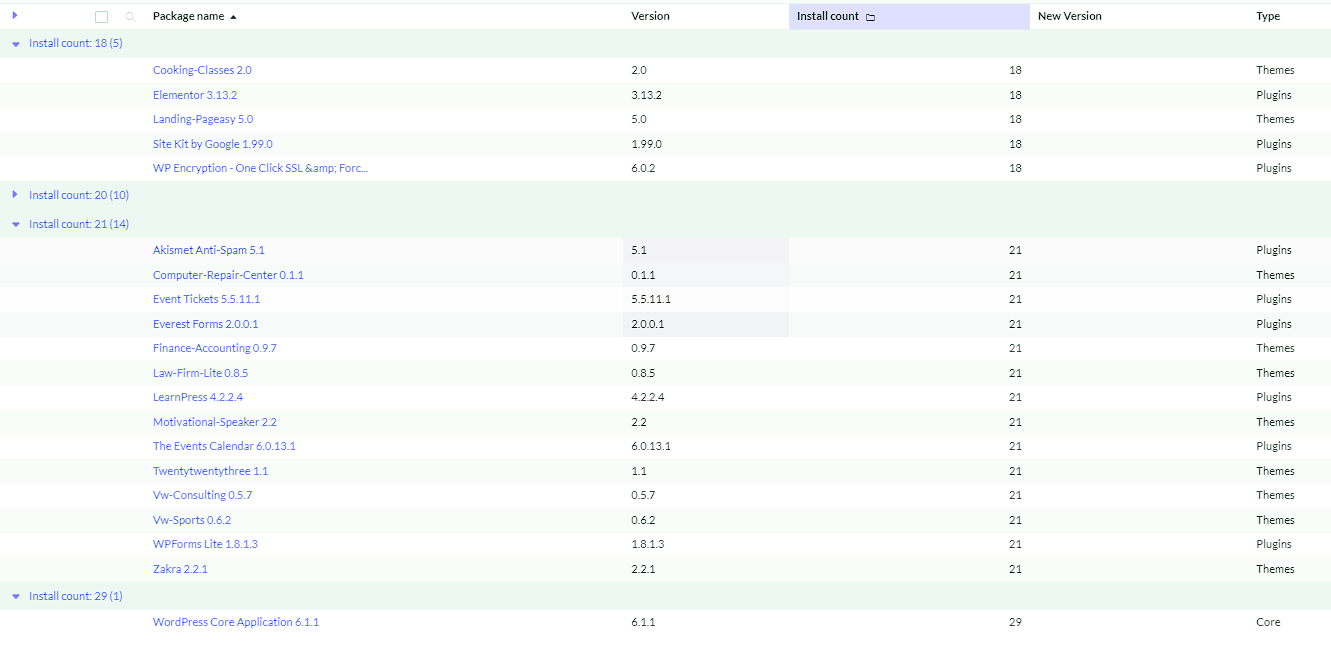Open LearnPress 4.2.2.4 link
Viewport: 1331px width, 653px height.
[198, 397]
